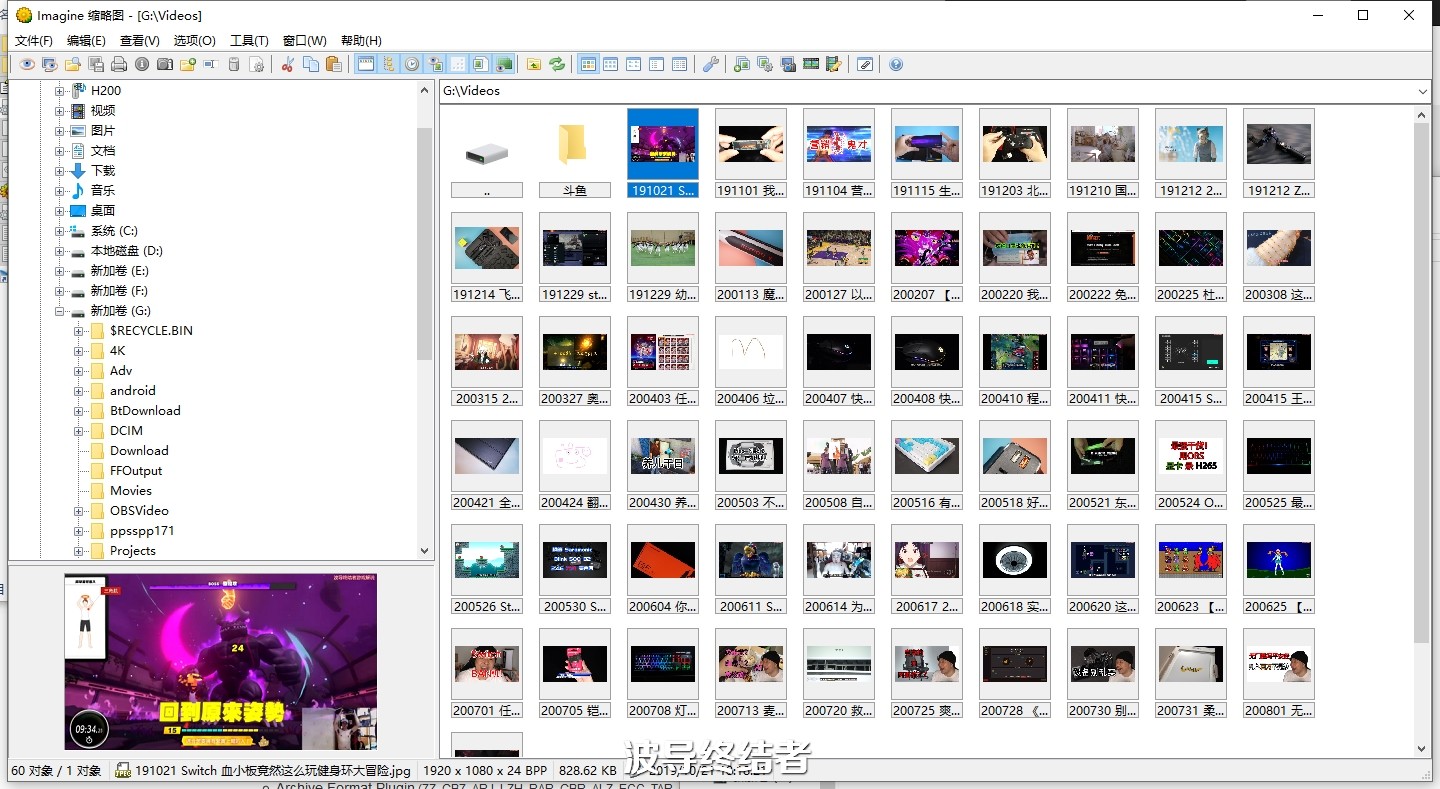Viewport: 1440px width, 789px height.
Task: Expand the 系统 (C:) drive node
Action: (59, 231)
